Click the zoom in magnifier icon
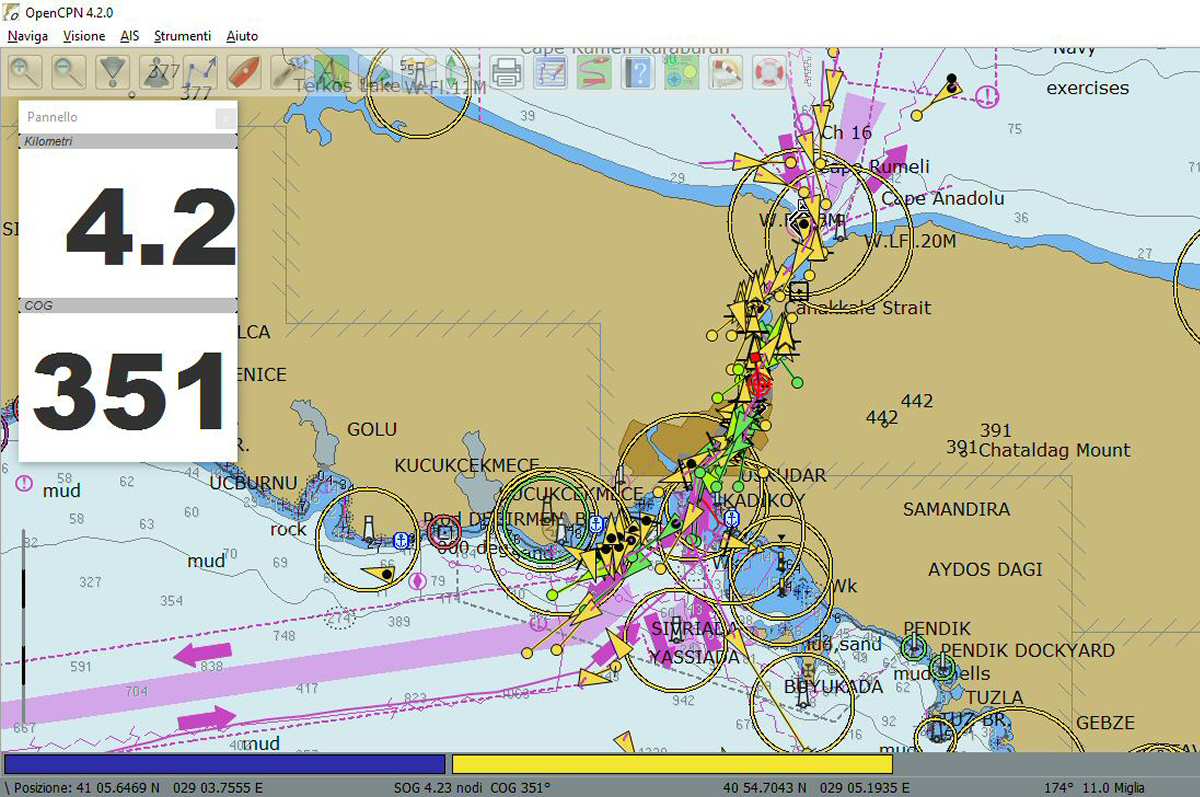Viewport: 1200px width, 797px height. point(26,72)
